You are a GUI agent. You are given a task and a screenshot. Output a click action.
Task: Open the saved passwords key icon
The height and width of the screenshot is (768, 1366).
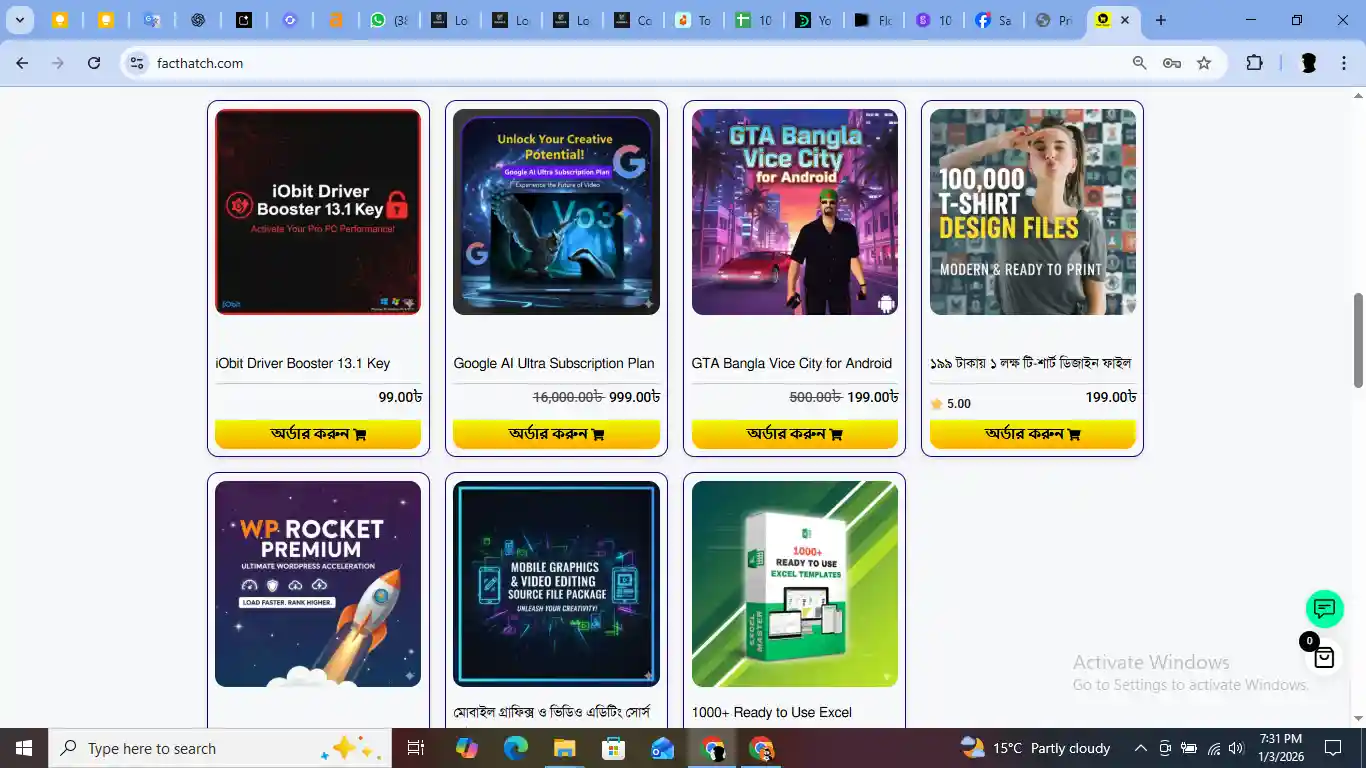(1172, 63)
